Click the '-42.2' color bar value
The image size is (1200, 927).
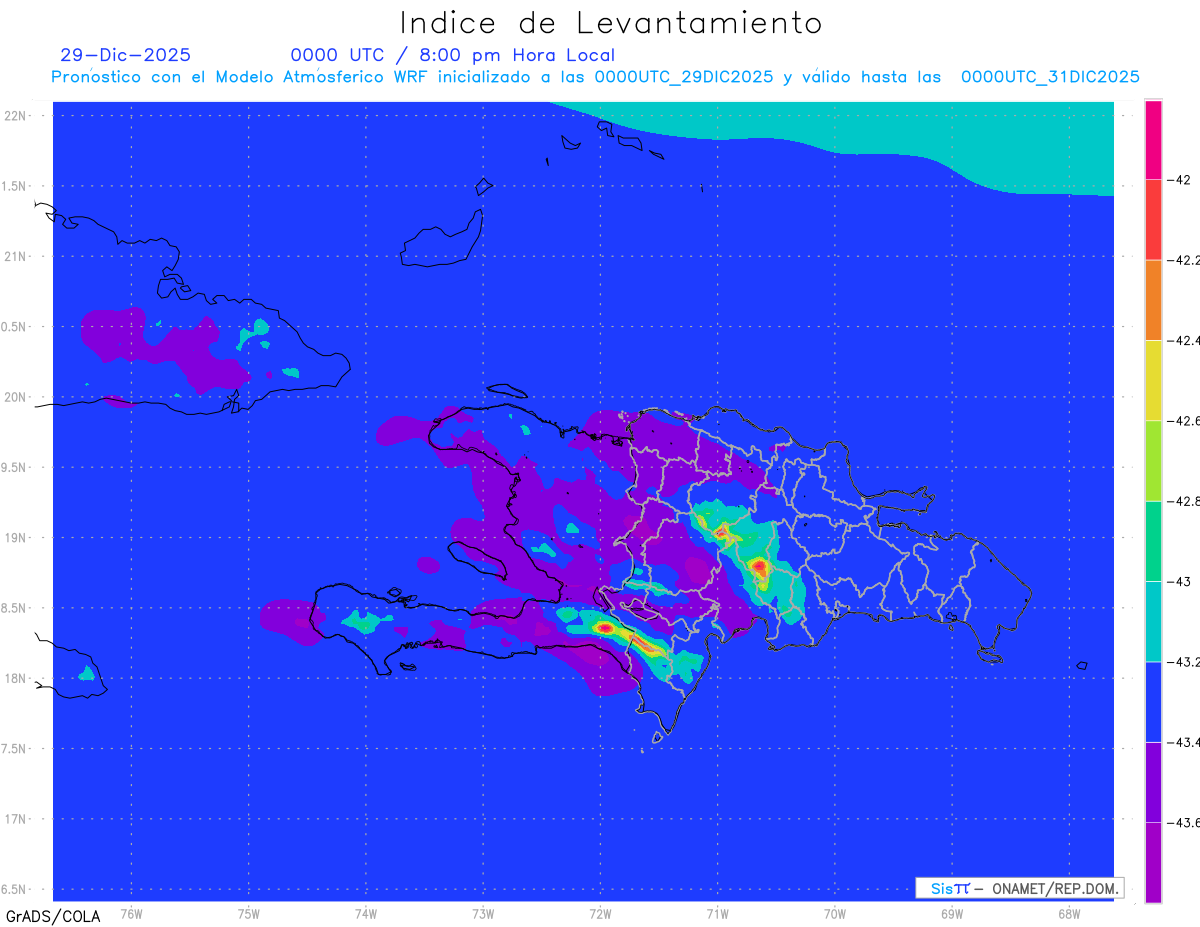pyautogui.click(x=1185, y=260)
